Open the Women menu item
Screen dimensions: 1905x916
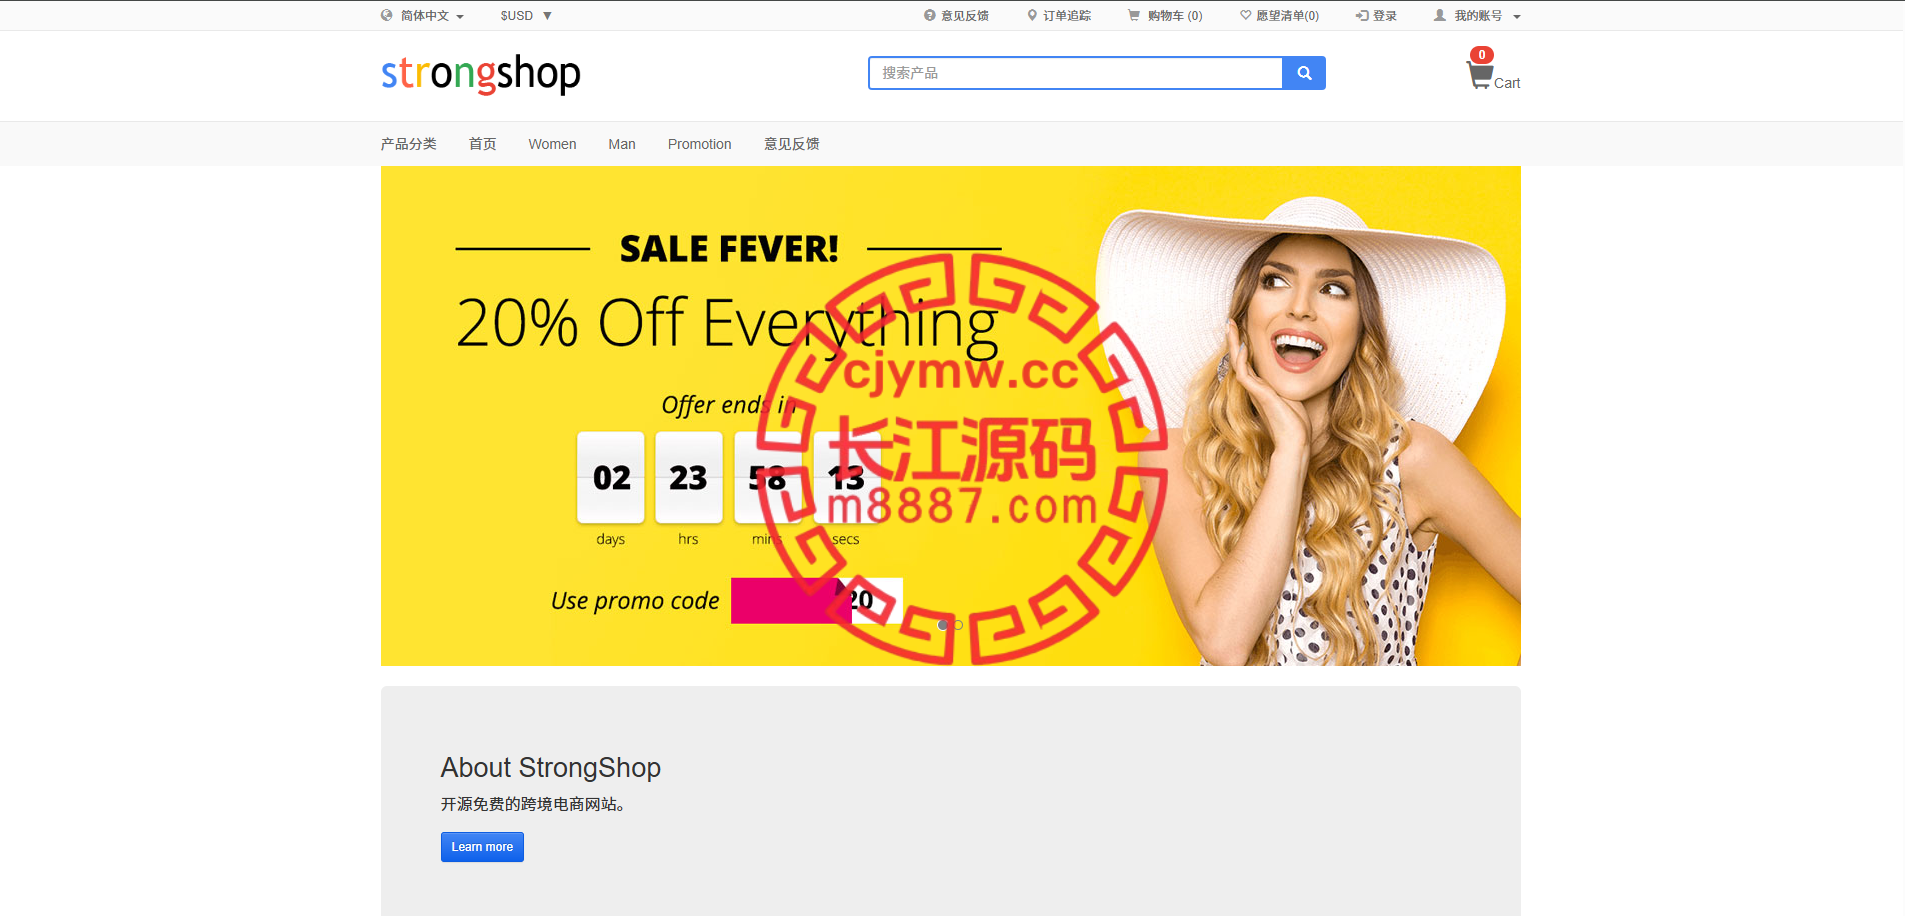click(x=552, y=144)
